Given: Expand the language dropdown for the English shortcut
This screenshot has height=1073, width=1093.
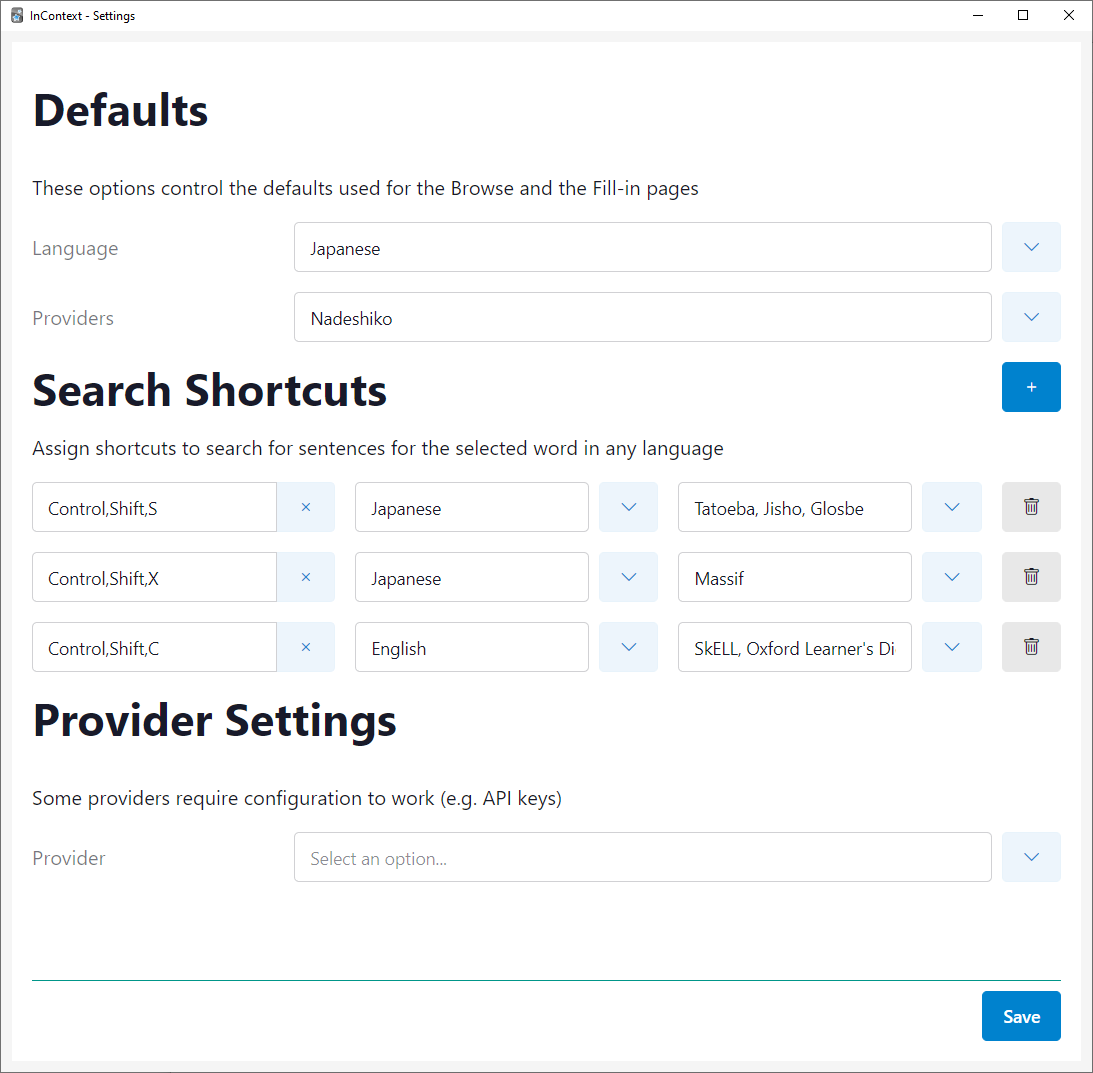Looking at the screenshot, I should pos(628,647).
